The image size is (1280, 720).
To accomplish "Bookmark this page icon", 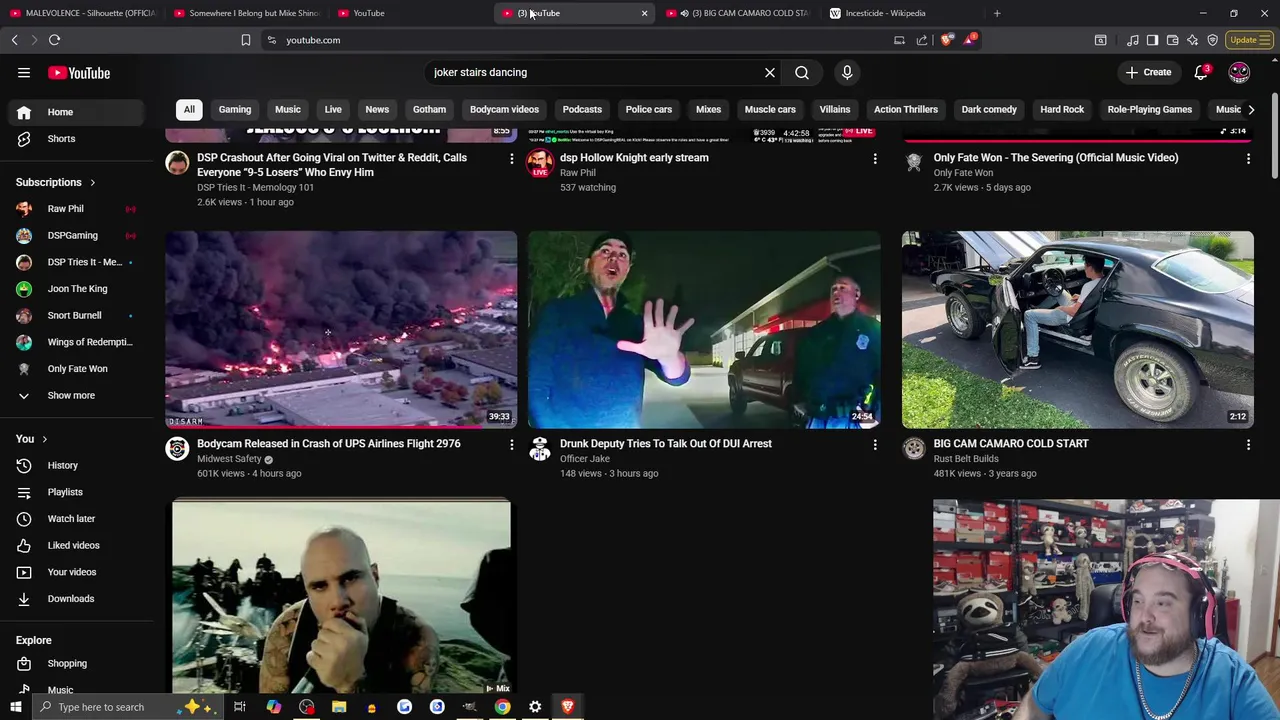I will pyautogui.click(x=246, y=40).
